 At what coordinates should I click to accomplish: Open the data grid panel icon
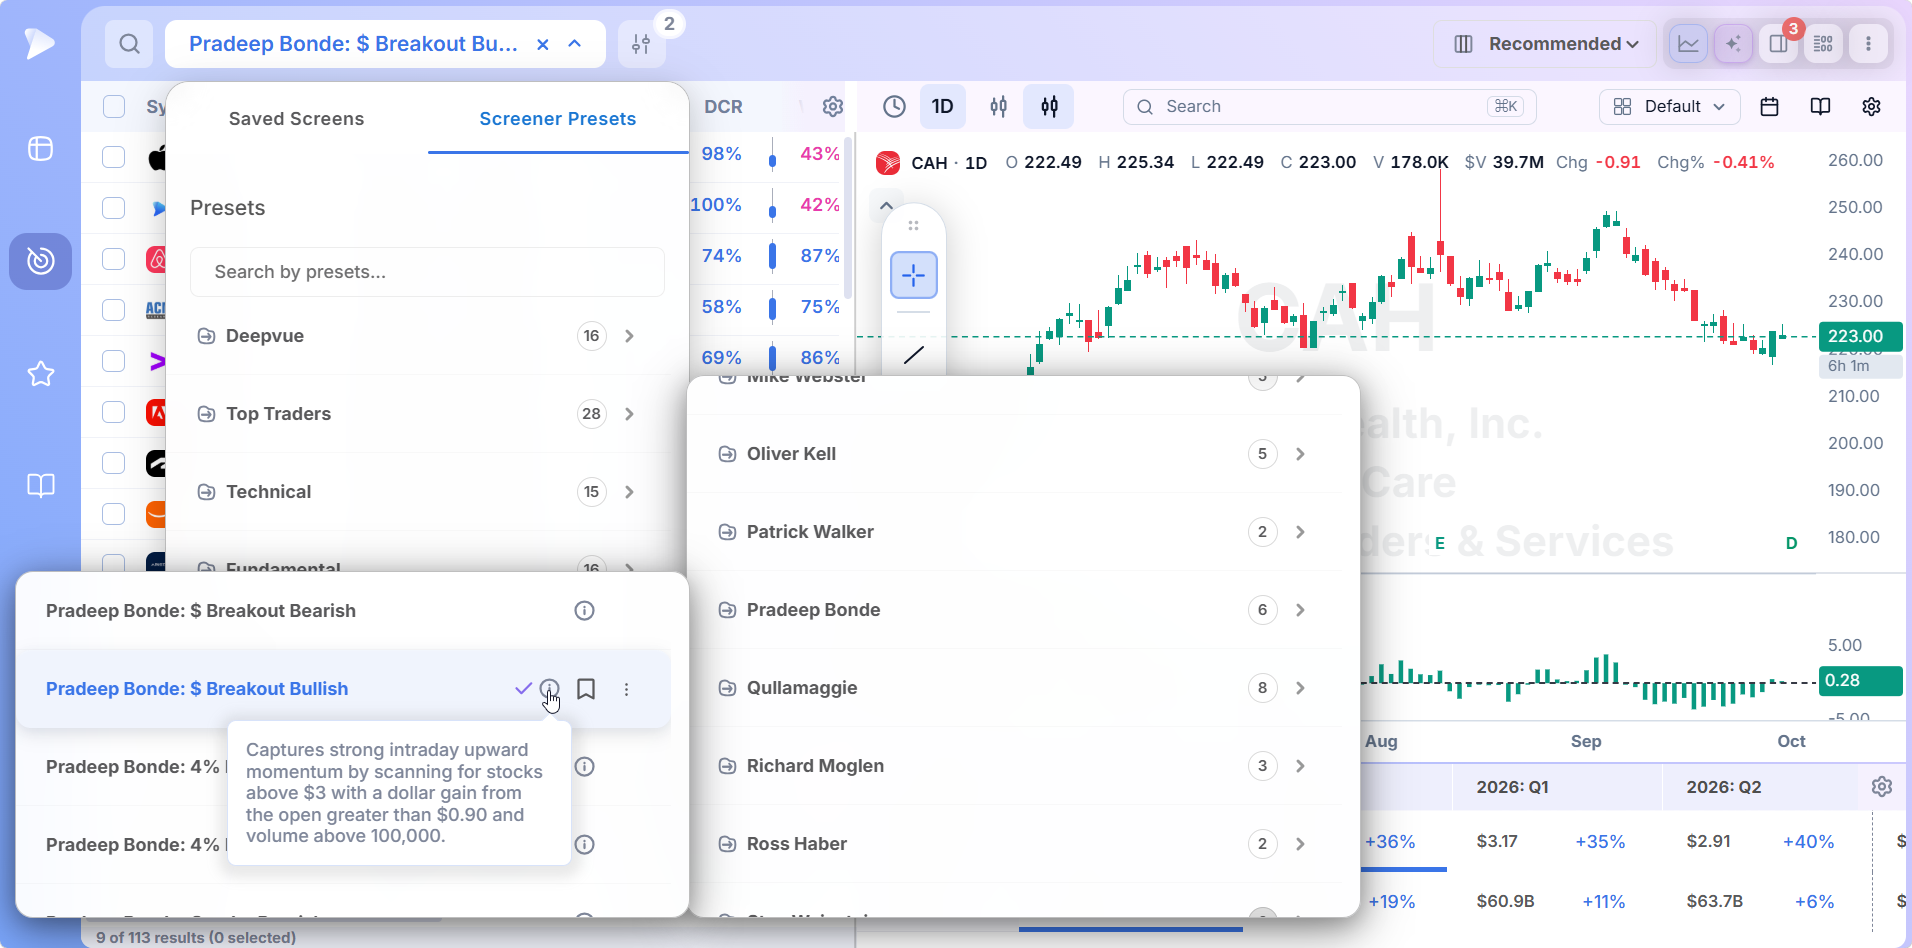coord(1823,44)
